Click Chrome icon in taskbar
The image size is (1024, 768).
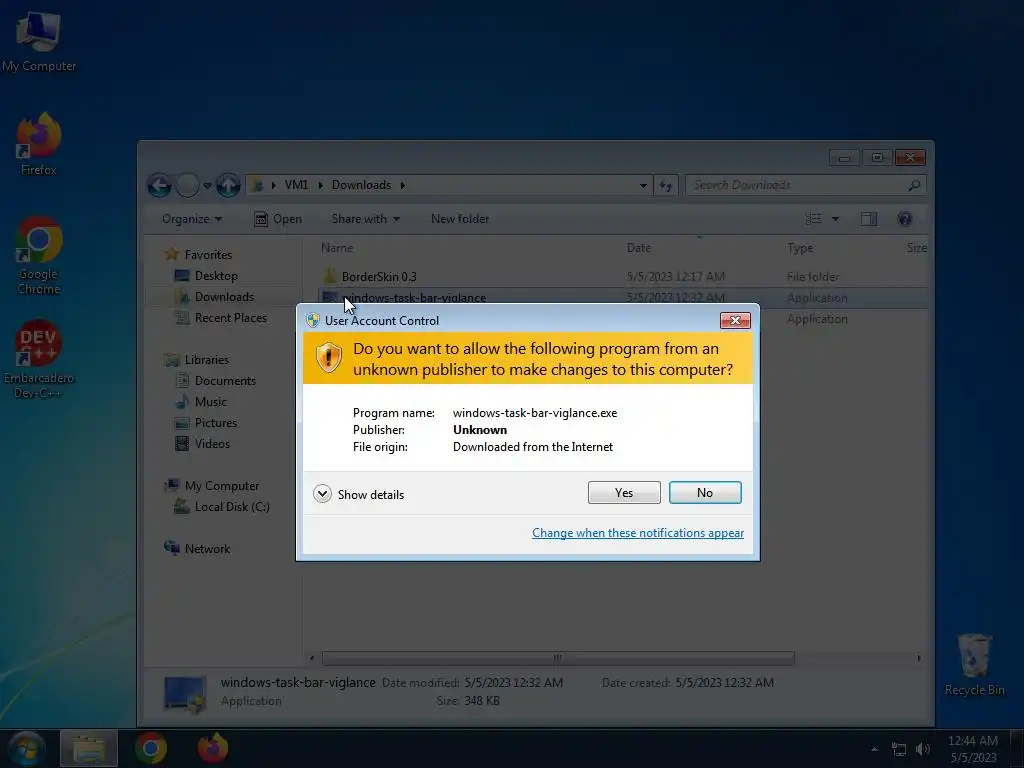pyautogui.click(x=151, y=749)
